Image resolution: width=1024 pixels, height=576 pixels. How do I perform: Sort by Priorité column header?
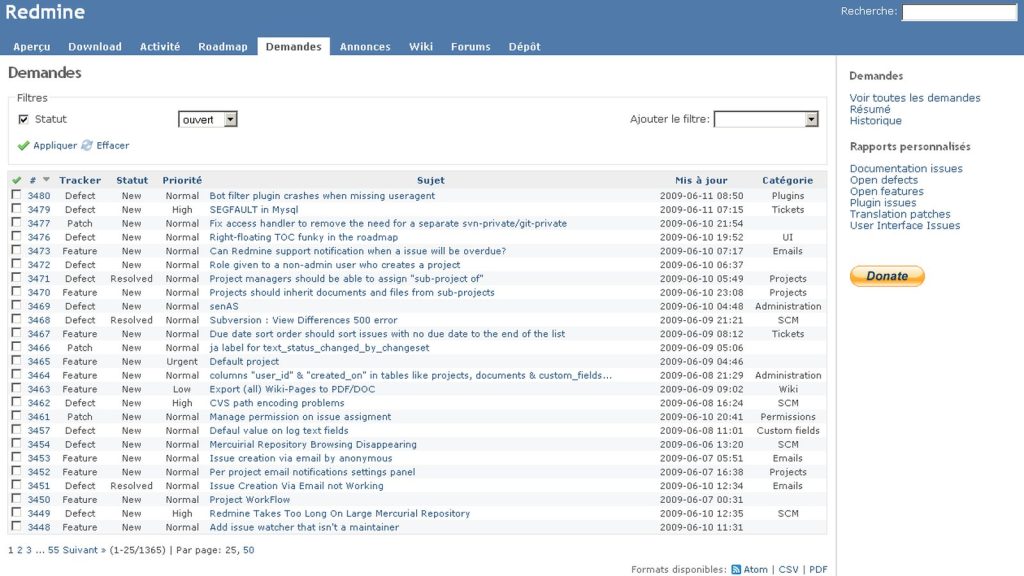point(182,180)
